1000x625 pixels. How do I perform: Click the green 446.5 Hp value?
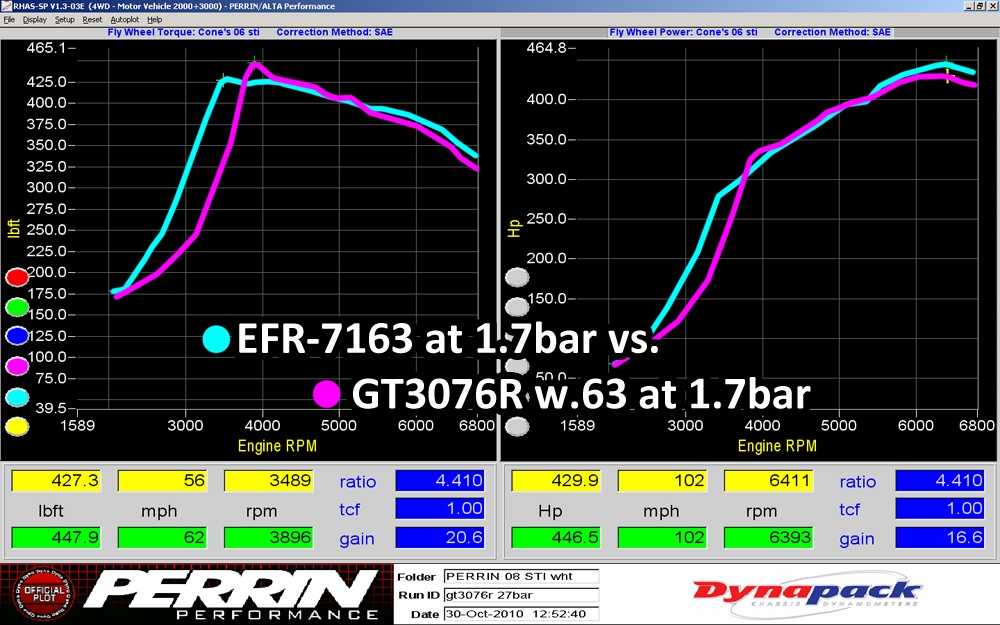pos(556,537)
